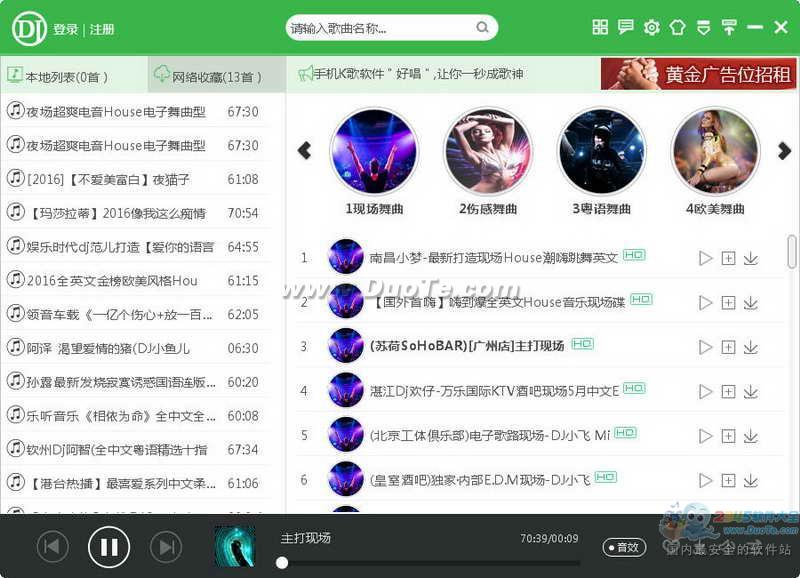Select 领音车载《一亿个伤心 in playlist
Screen dimensions: 800x578
[x=136, y=314]
